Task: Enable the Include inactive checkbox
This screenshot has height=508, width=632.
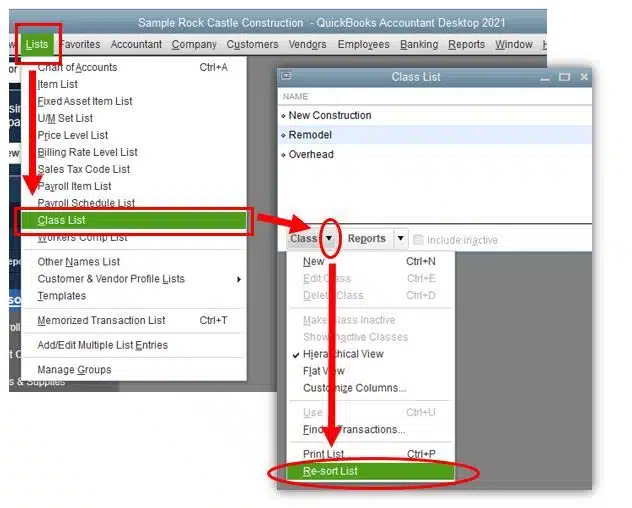Action: pos(419,239)
